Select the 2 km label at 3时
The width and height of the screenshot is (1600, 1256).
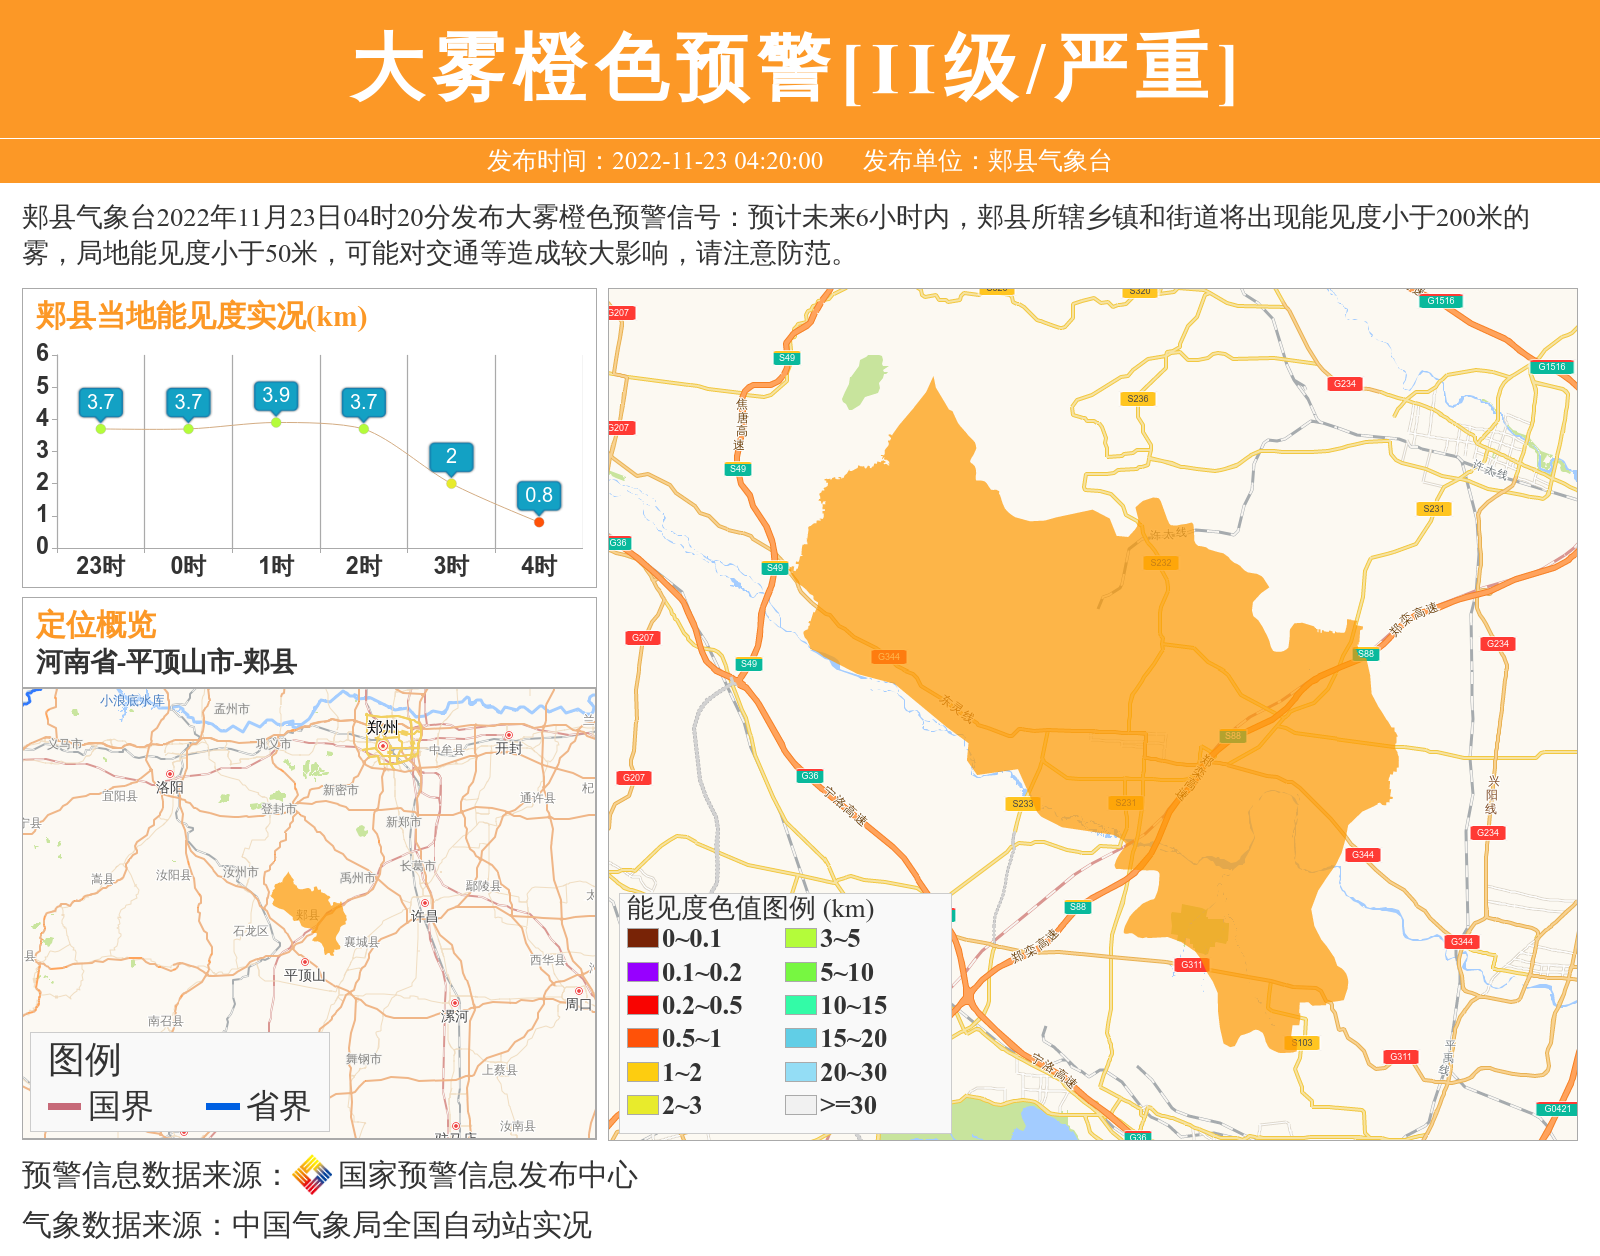point(451,457)
